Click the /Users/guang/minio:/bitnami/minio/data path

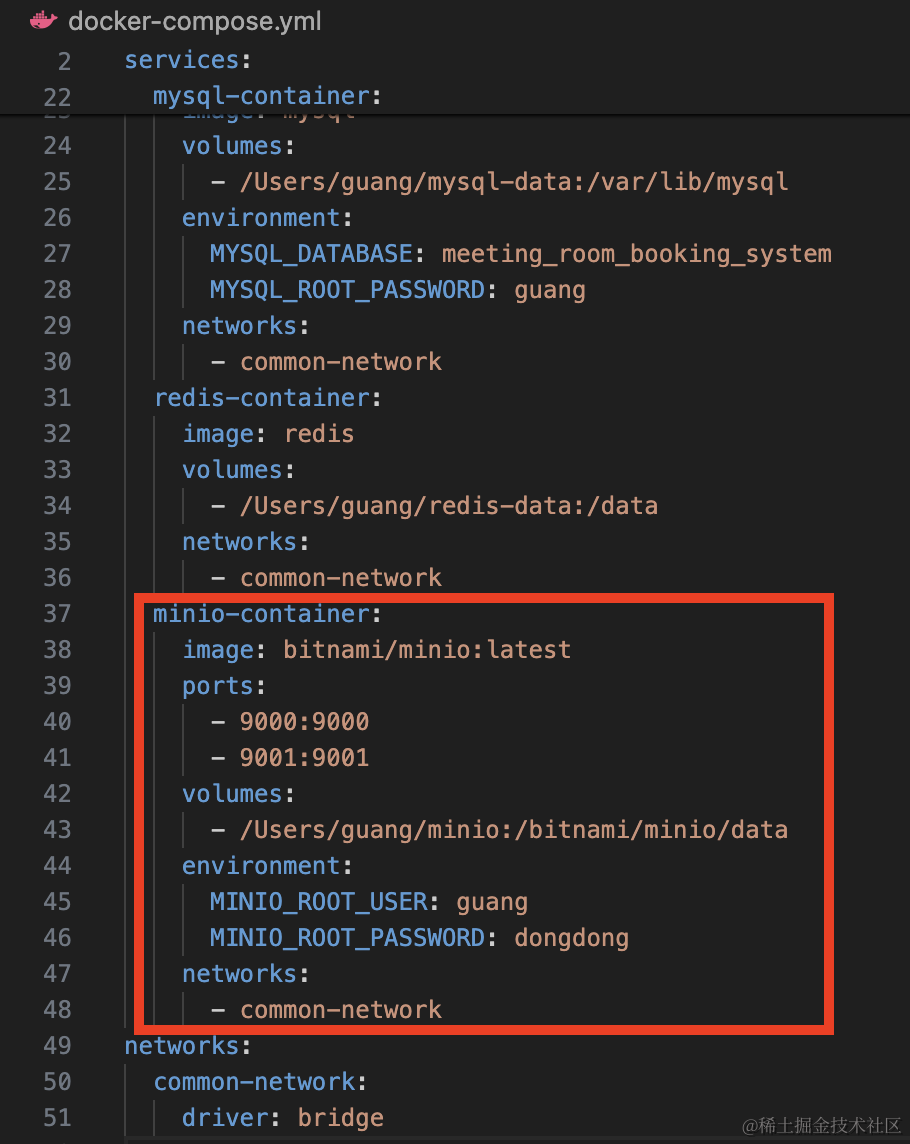[514, 830]
